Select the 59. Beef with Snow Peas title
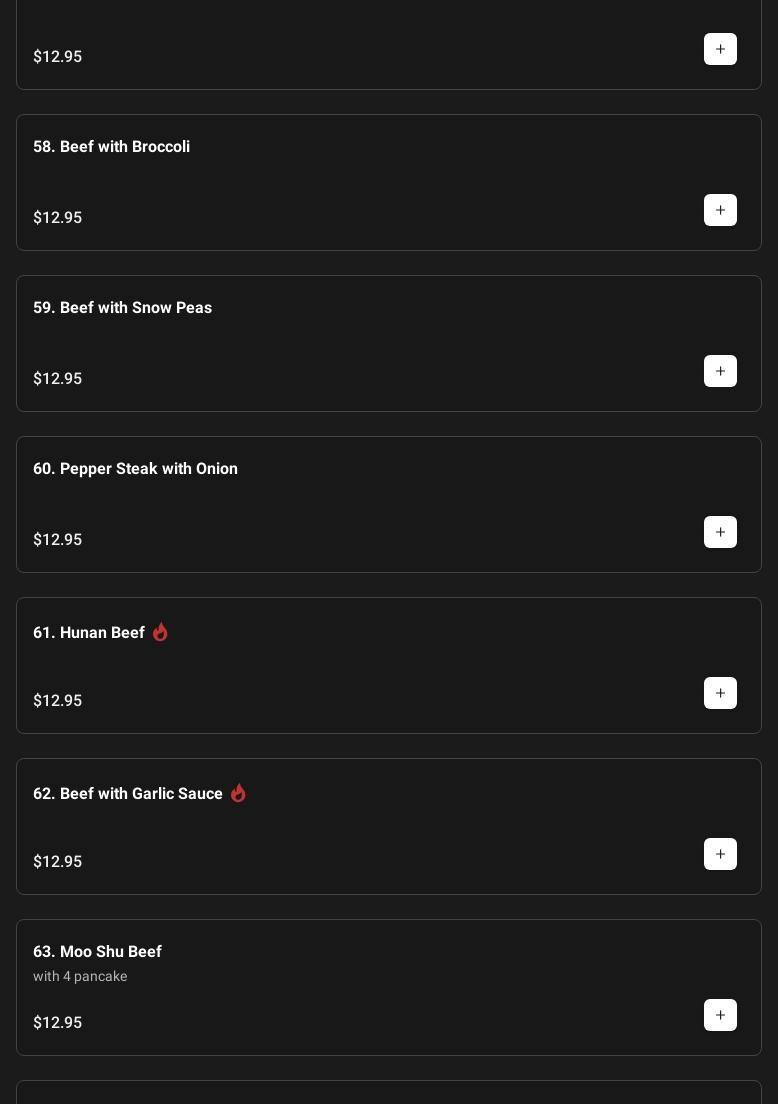Viewport: 778px width, 1104px height. [122, 308]
